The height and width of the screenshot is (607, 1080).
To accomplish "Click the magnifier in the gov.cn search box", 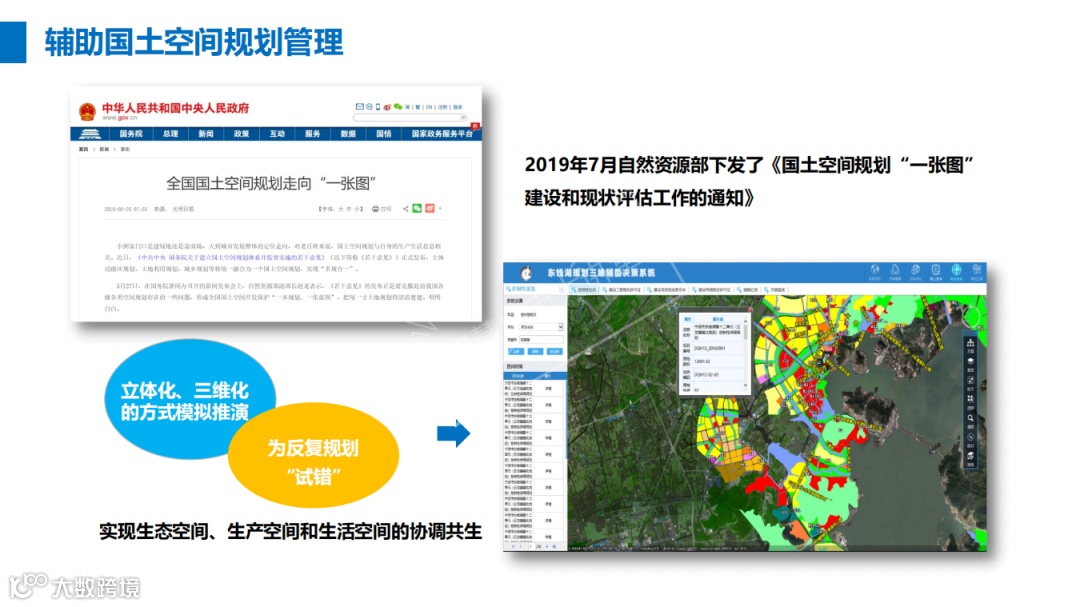I will [x=463, y=117].
